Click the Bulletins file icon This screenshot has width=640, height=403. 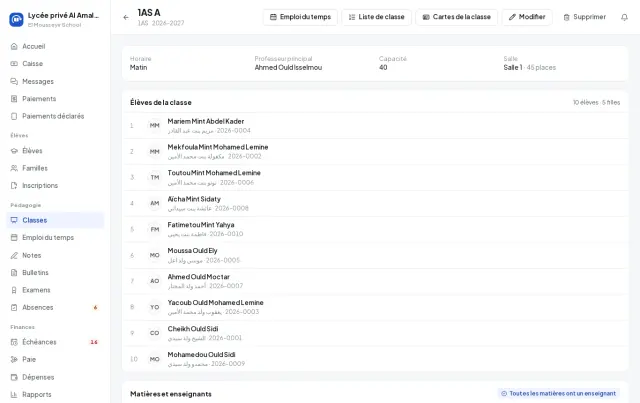coord(14,273)
